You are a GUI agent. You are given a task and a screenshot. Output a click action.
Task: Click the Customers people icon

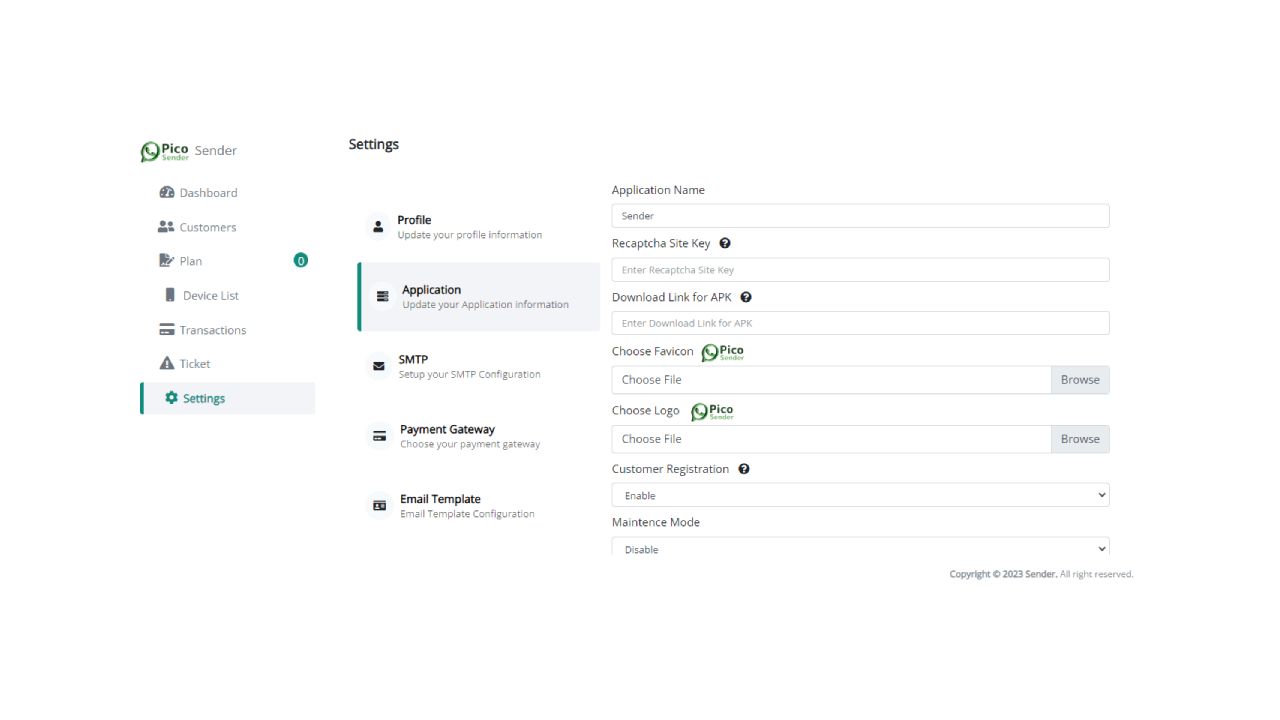(166, 227)
